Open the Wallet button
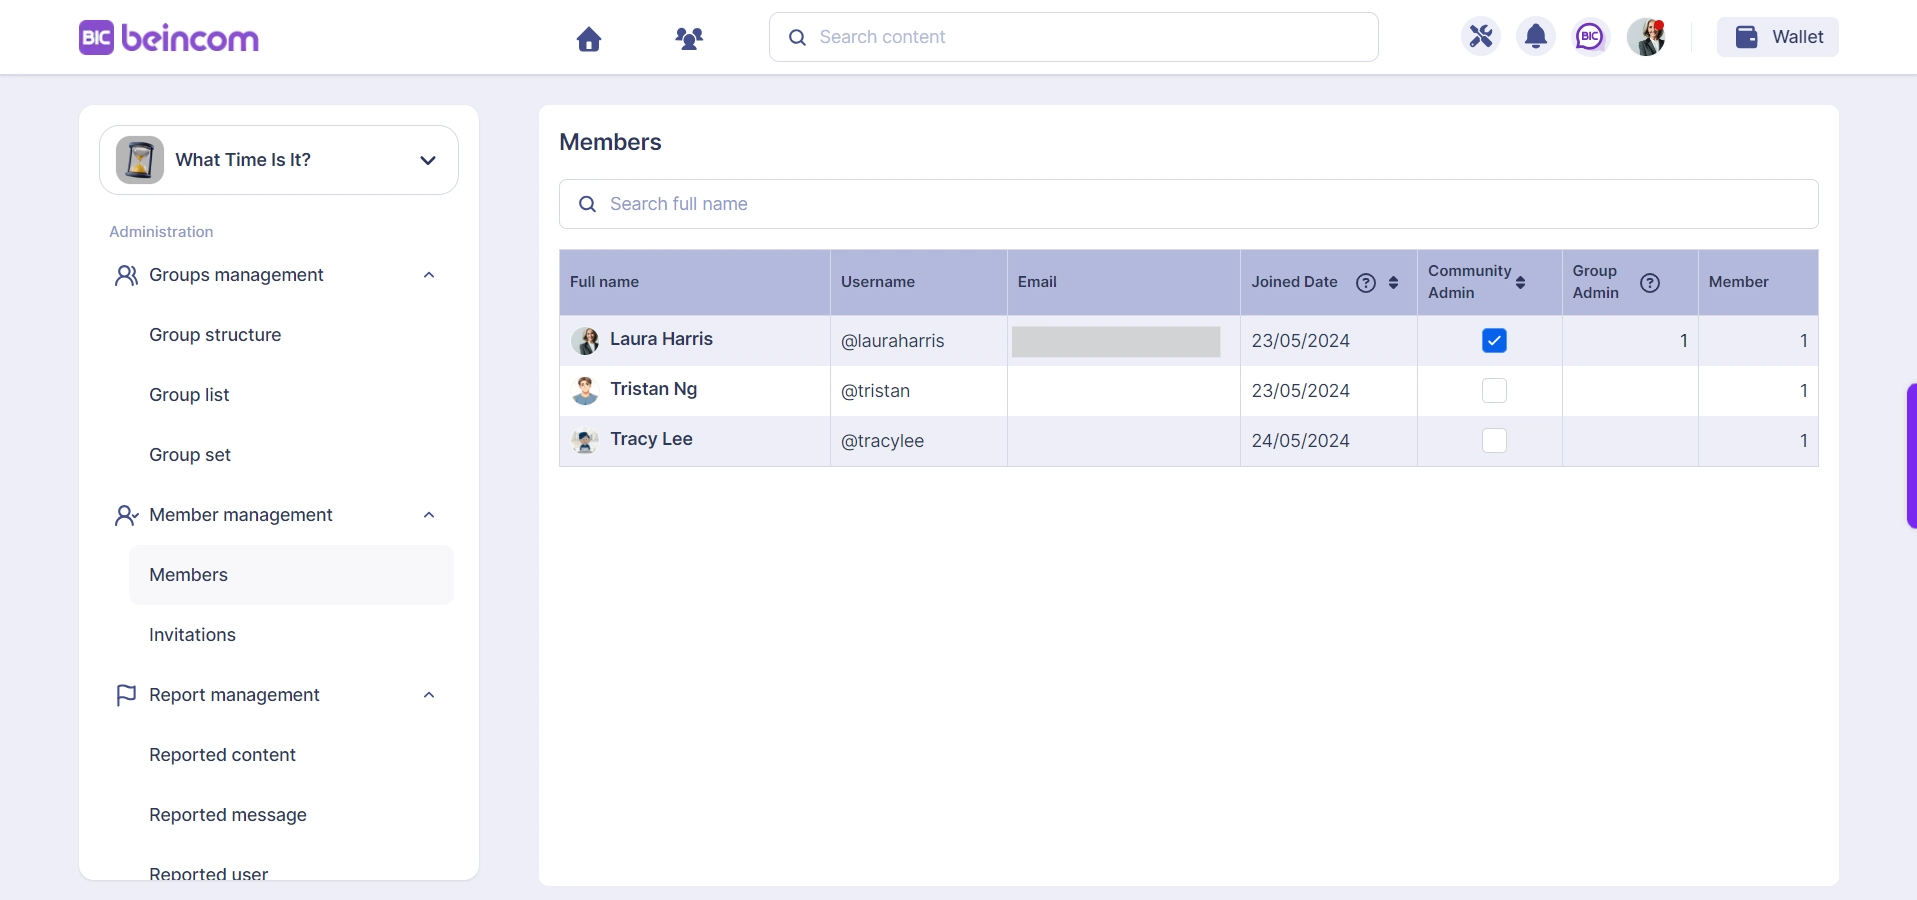The width and height of the screenshot is (1917, 900). point(1777,37)
